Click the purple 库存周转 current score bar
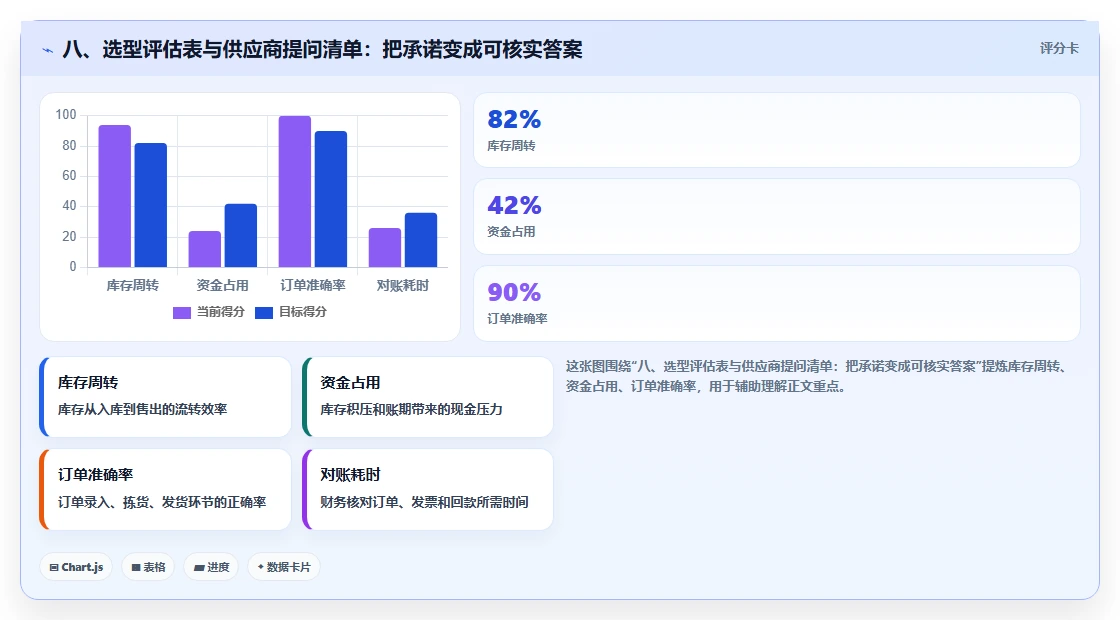 [114, 196]
